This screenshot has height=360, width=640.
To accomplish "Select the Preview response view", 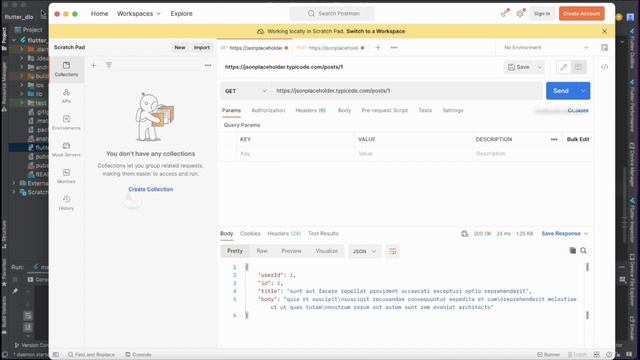I will pyautogui.click(x=291, y=251).
